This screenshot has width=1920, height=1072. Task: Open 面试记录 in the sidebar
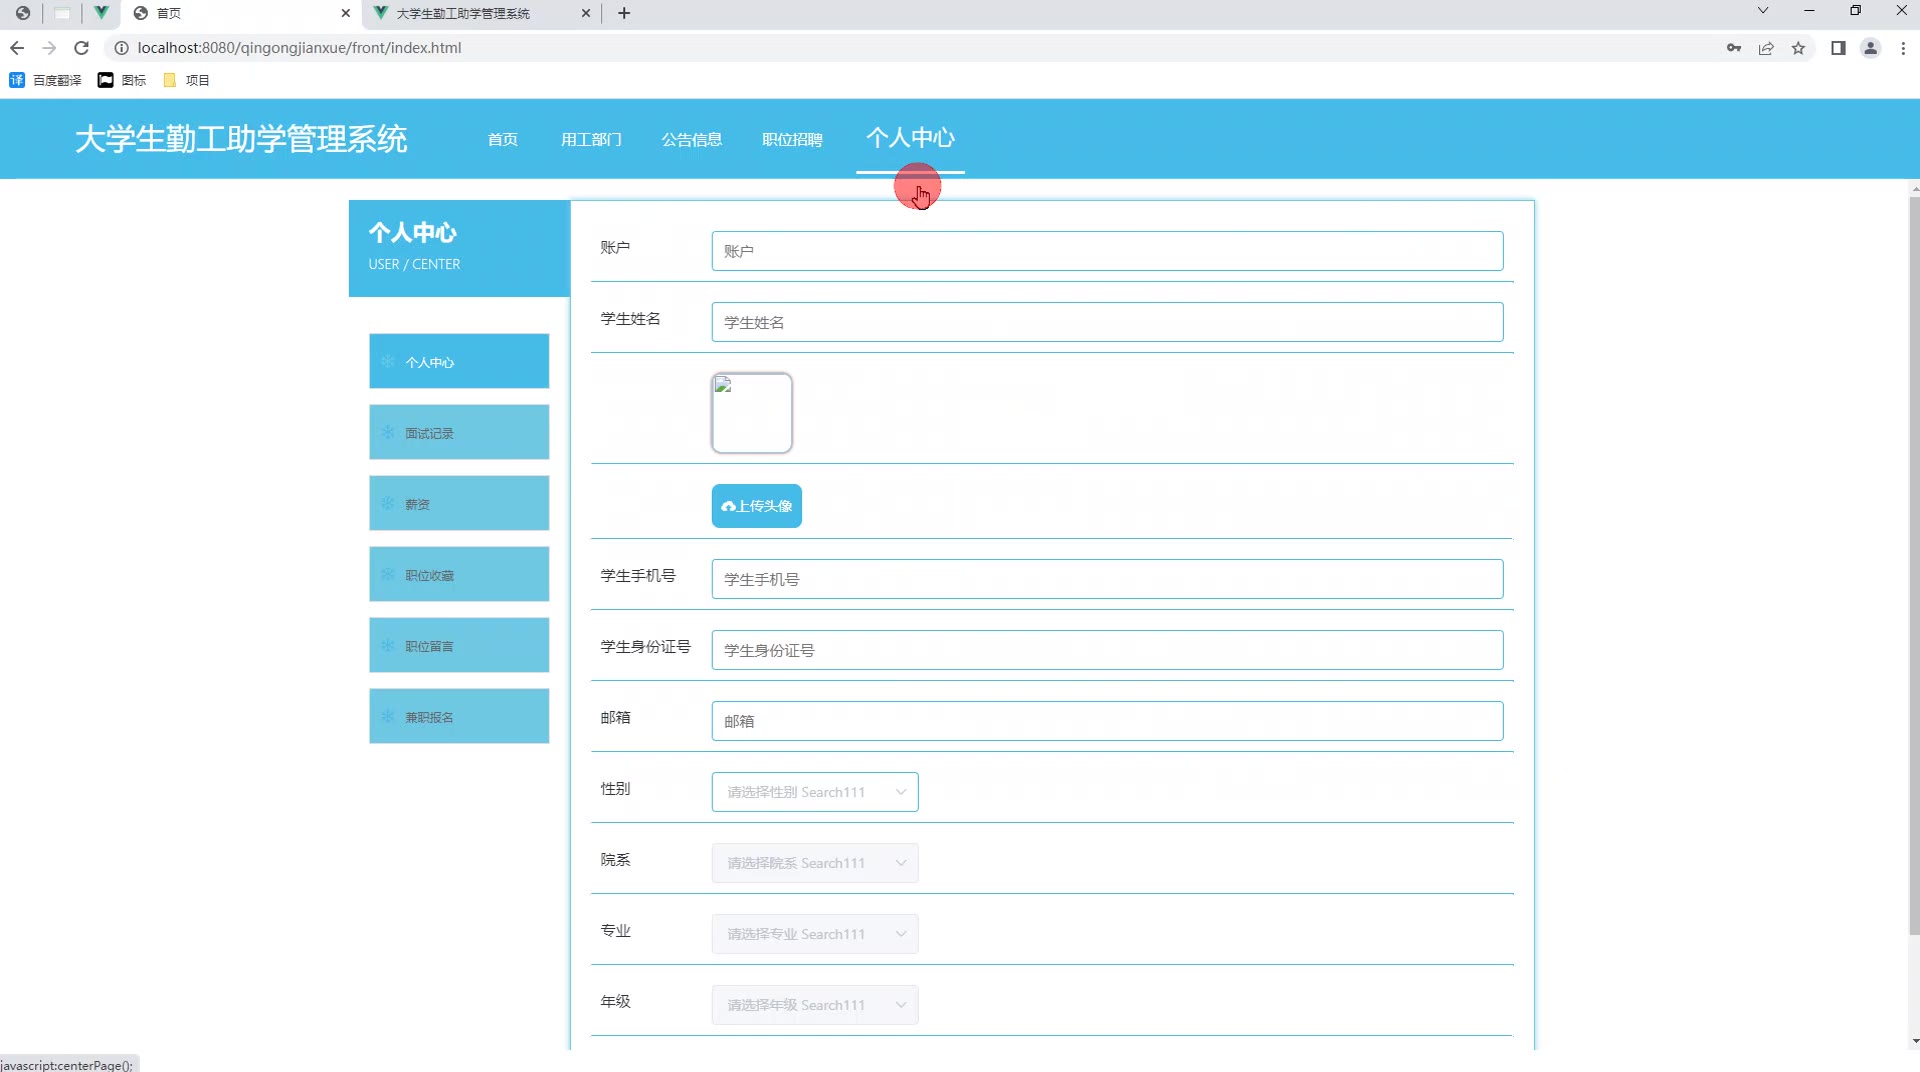pos(459,433)
